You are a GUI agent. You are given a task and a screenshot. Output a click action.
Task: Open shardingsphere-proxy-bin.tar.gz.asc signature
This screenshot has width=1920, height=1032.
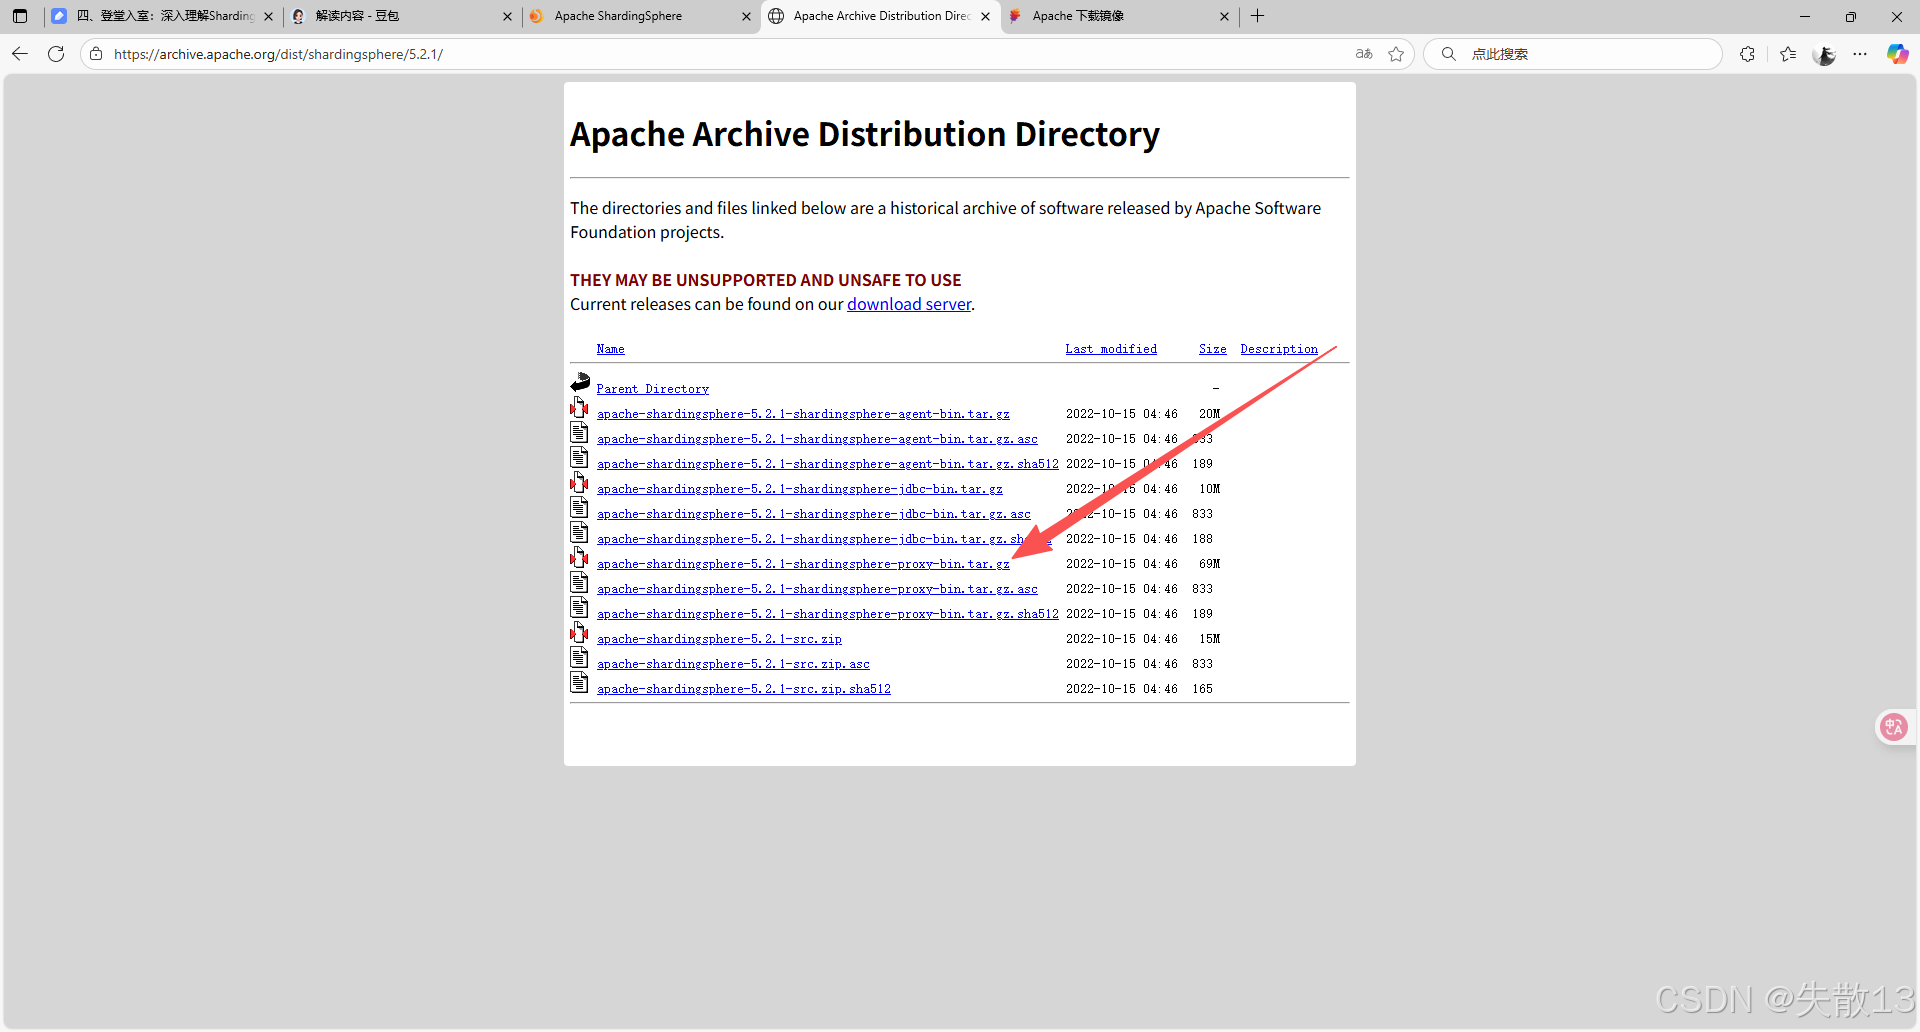[x=817, y=589]
